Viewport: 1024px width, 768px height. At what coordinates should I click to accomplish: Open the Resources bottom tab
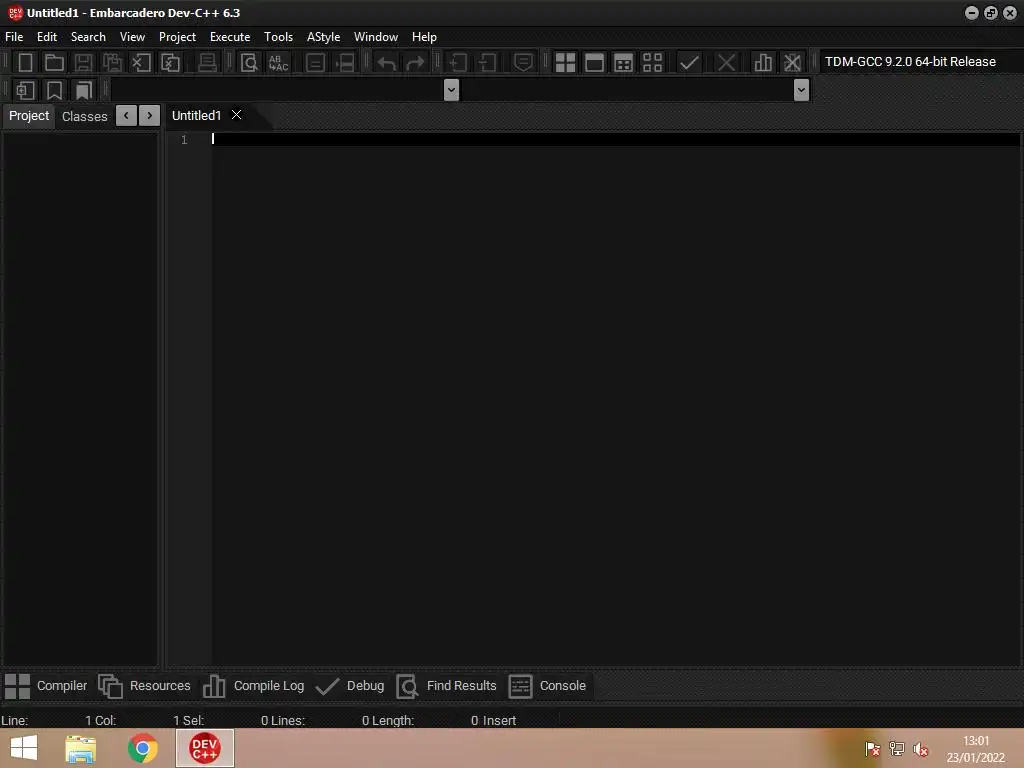pyautogui.click(x=144, y=686)
